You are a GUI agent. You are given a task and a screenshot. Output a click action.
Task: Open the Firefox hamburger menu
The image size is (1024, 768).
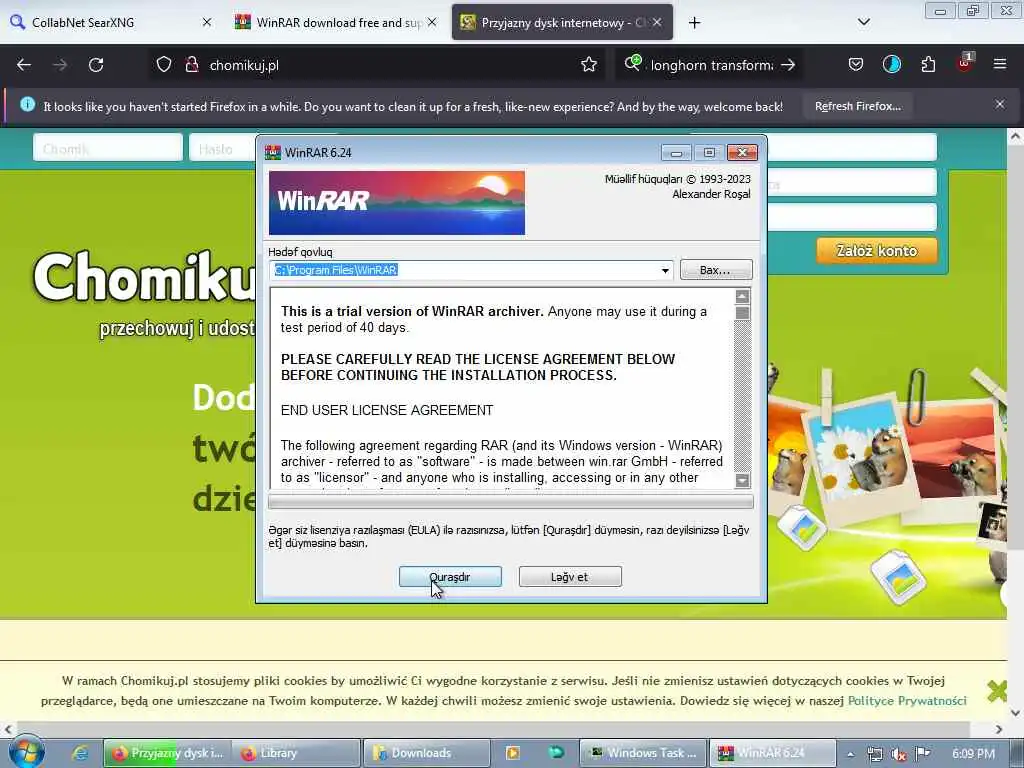1000,64
